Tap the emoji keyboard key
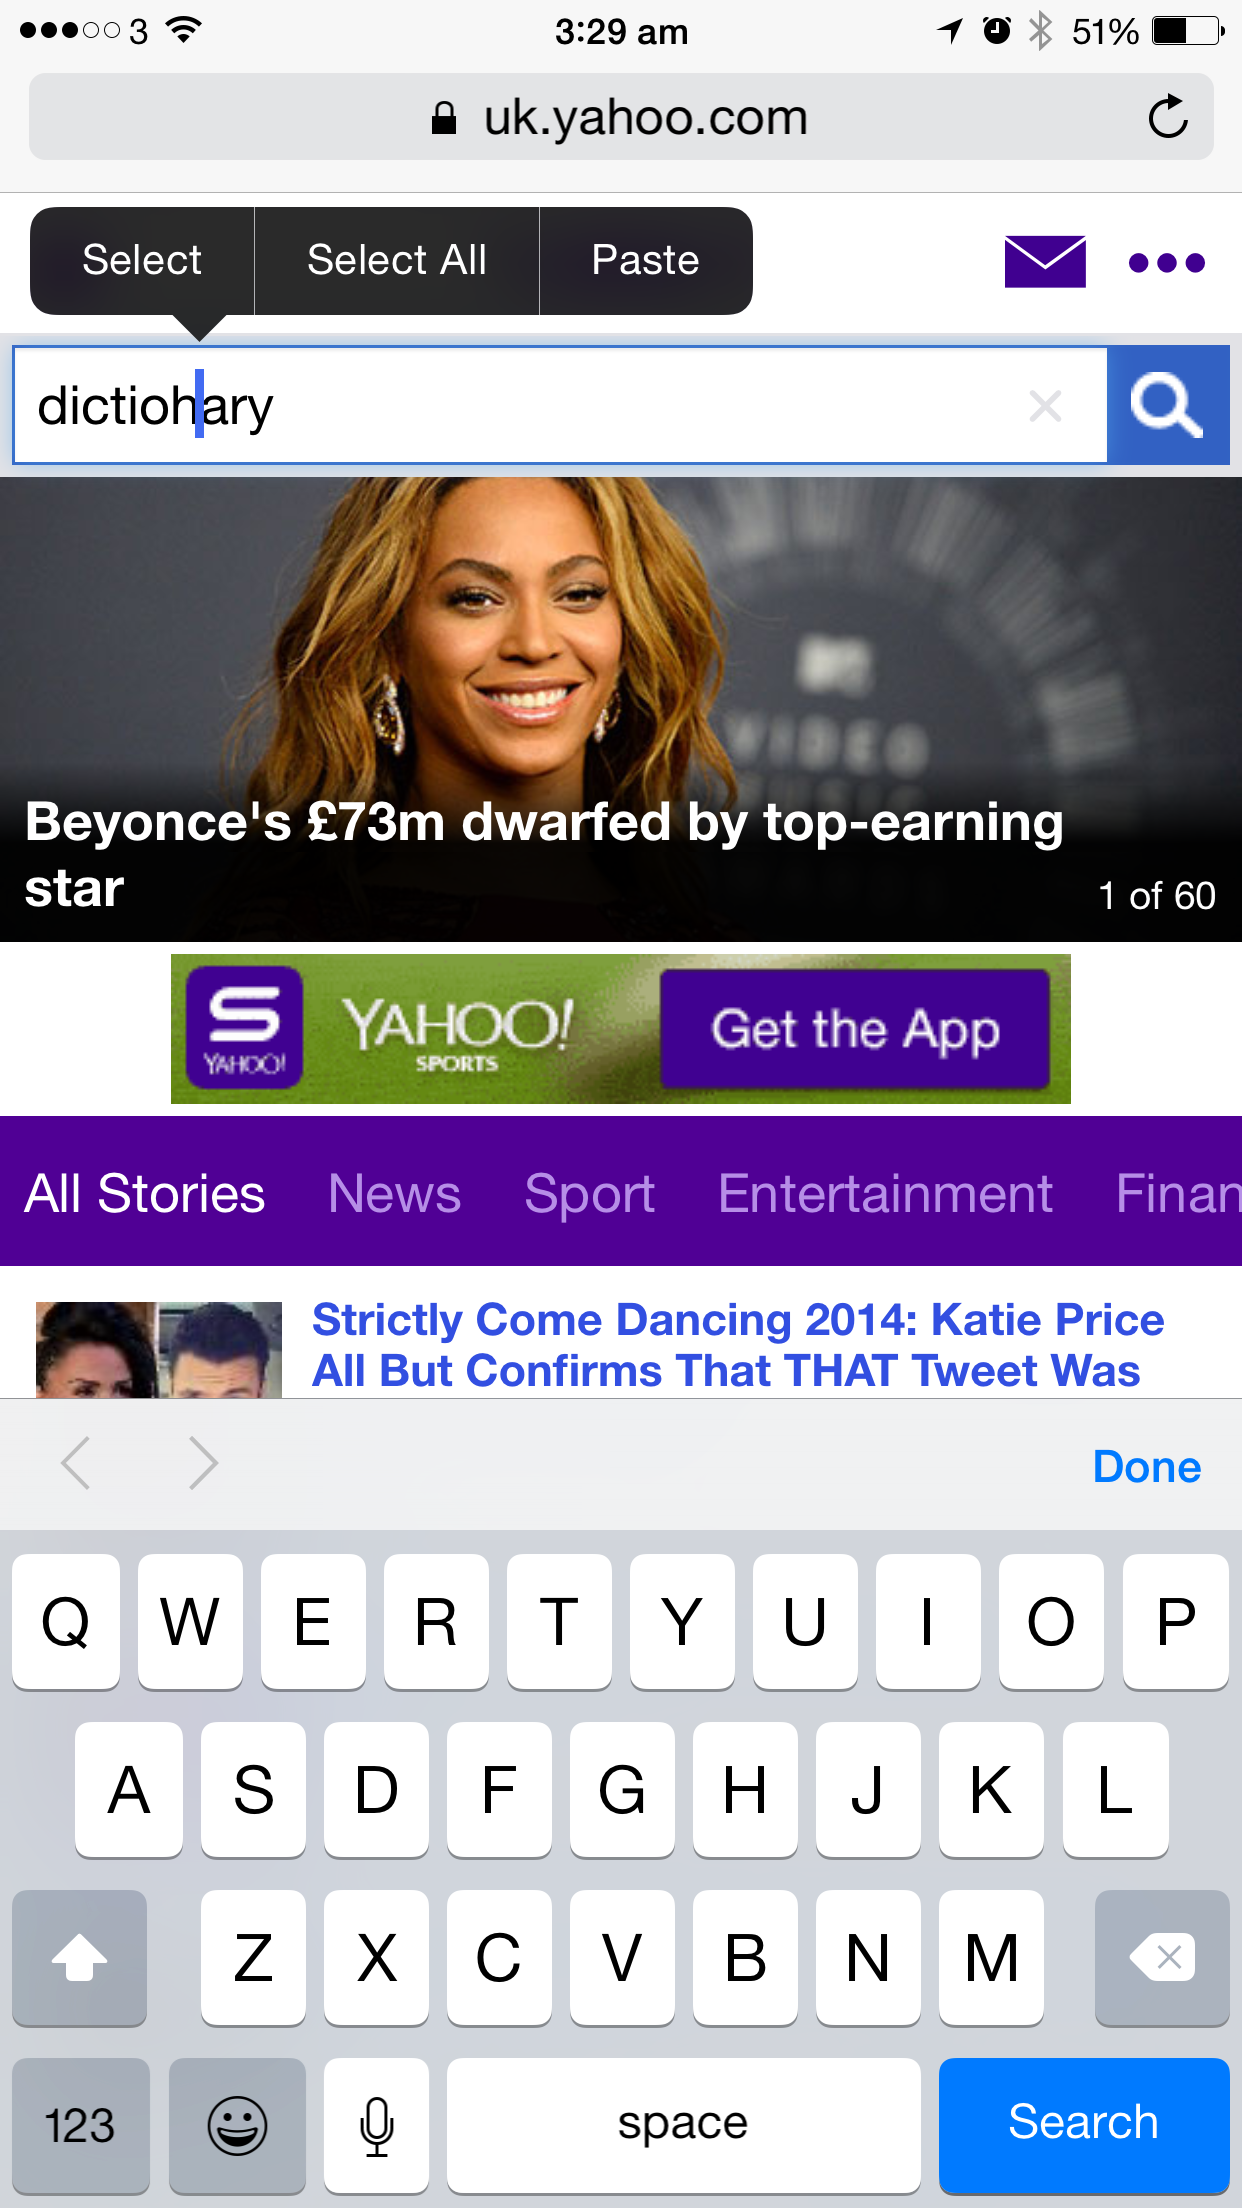Image resolution: width=1242 pixels, height=2208 pixels. [237, 2124]
